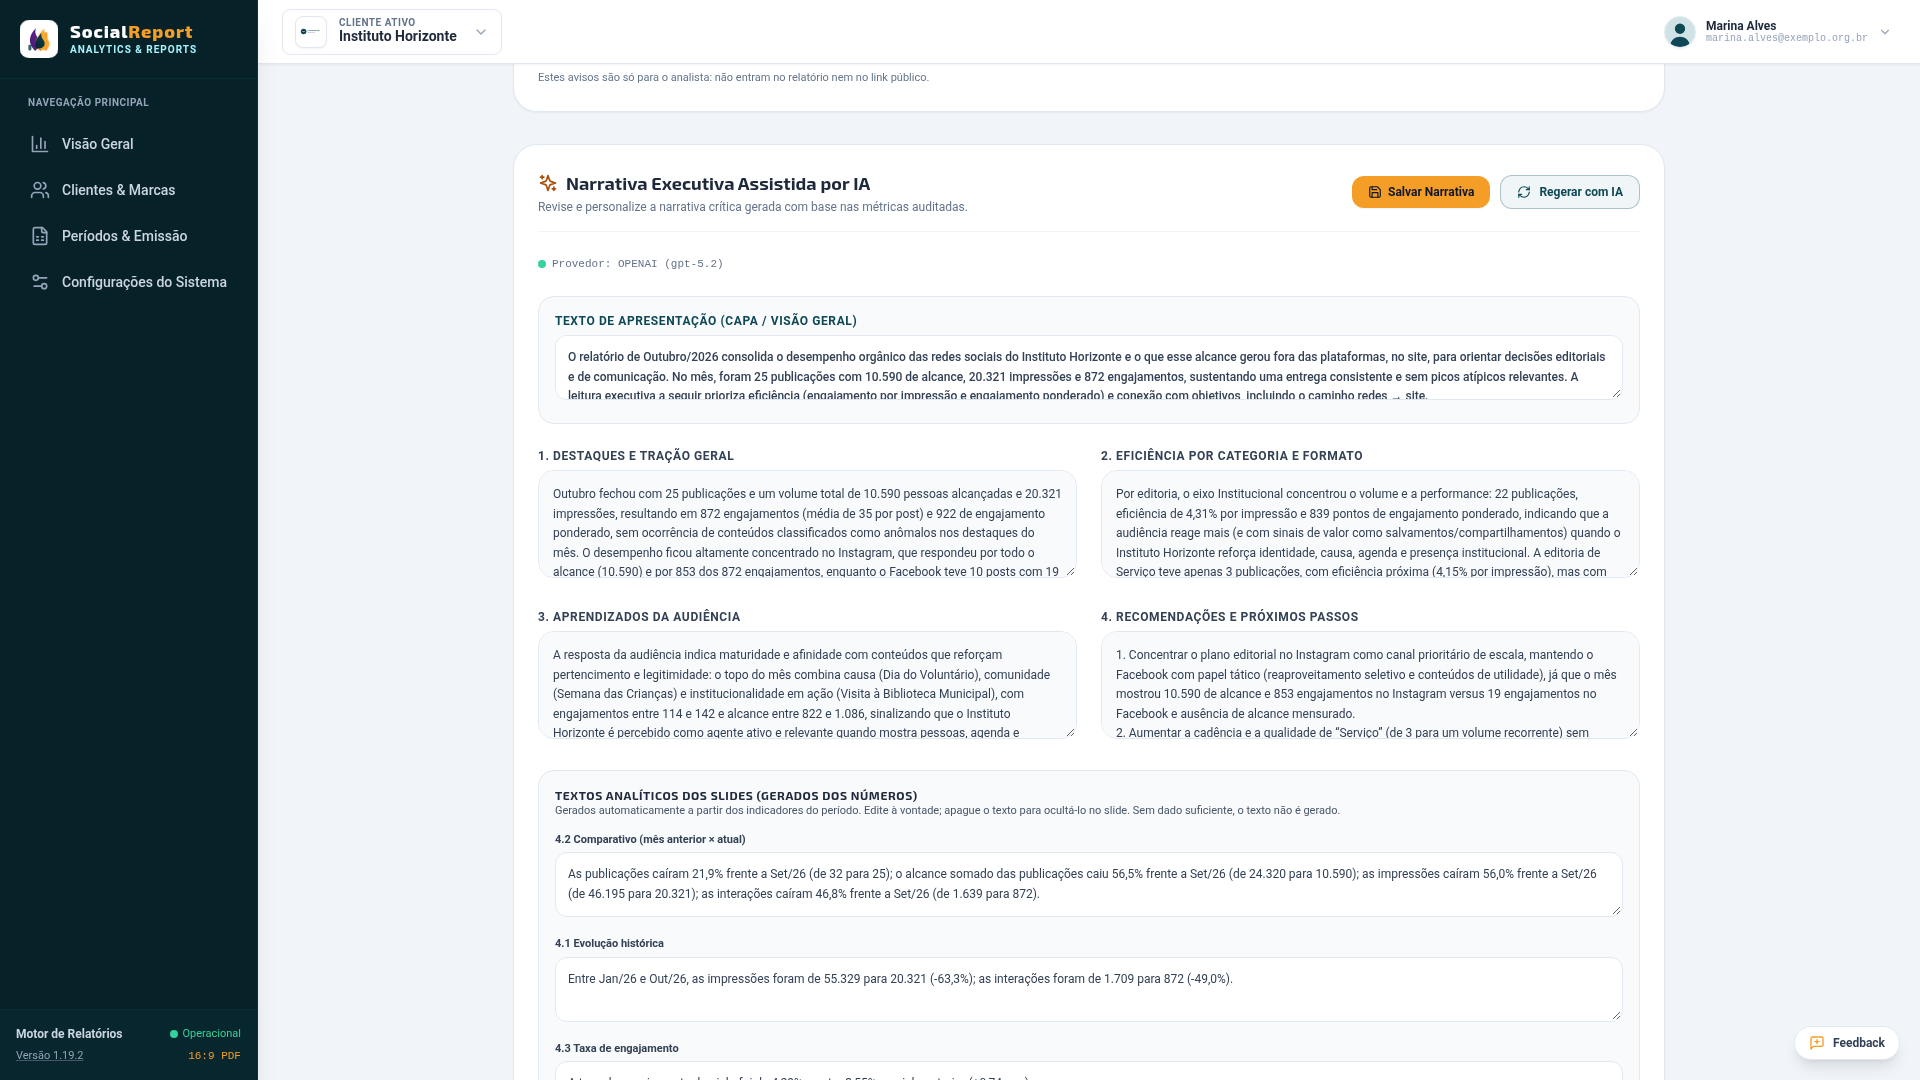The width and height of the screenshot is (1920, 1080).
Task: Click the "16:9 PDF" label
Action: coord(214,1056)
